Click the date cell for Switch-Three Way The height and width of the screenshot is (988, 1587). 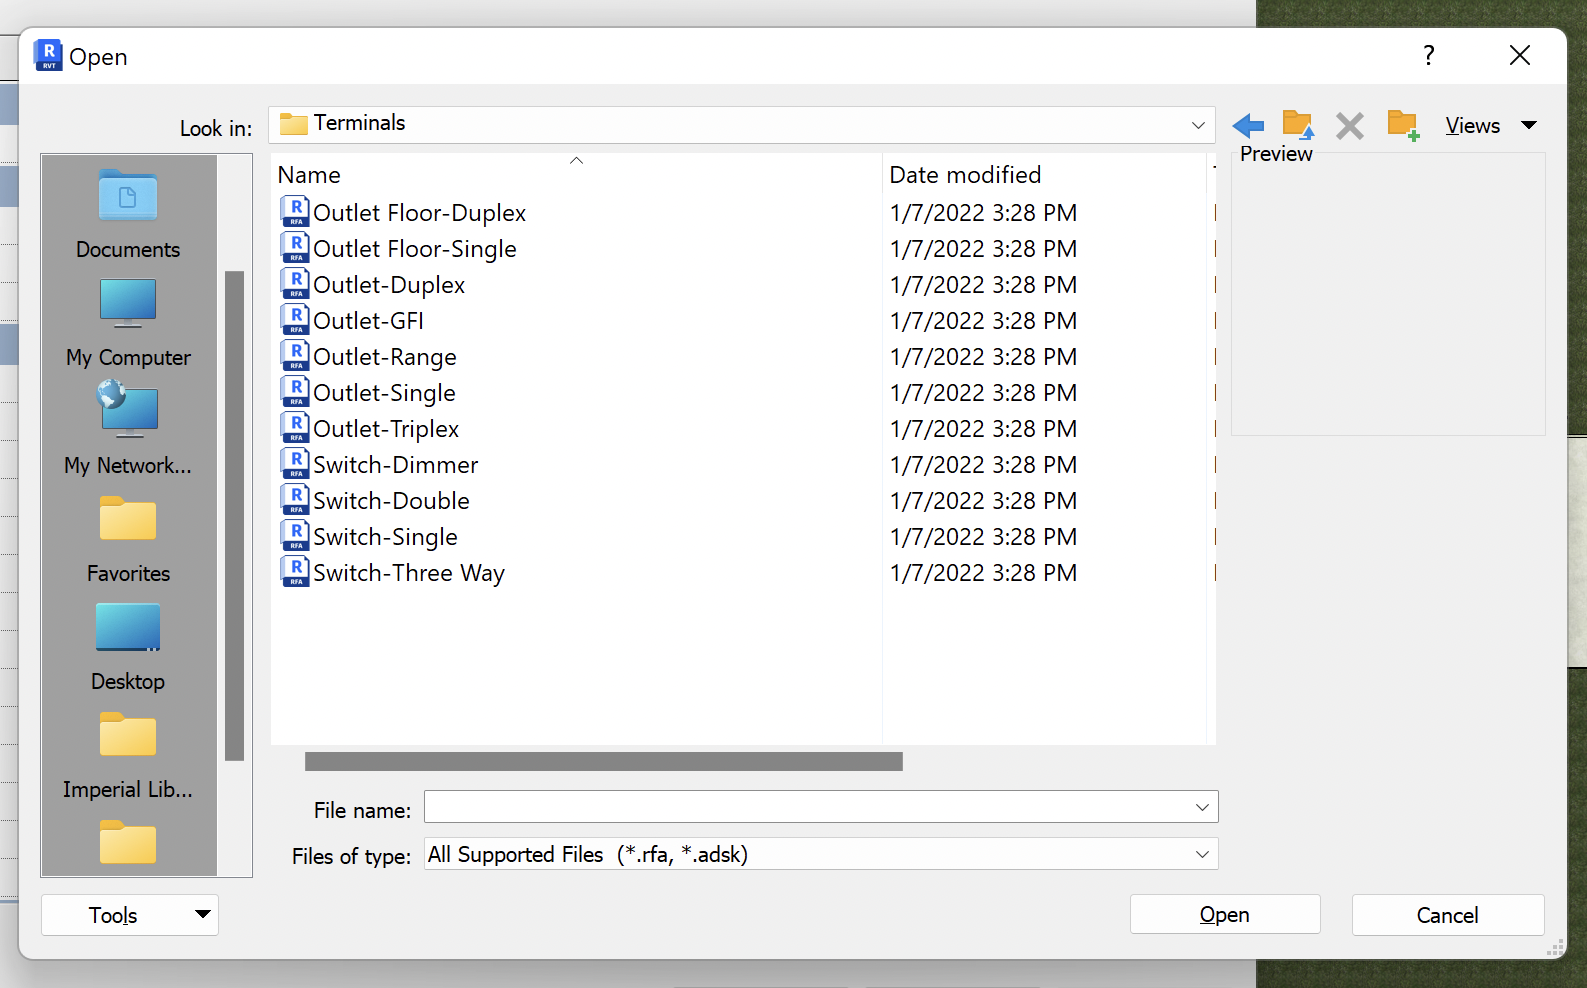[984, 573]
